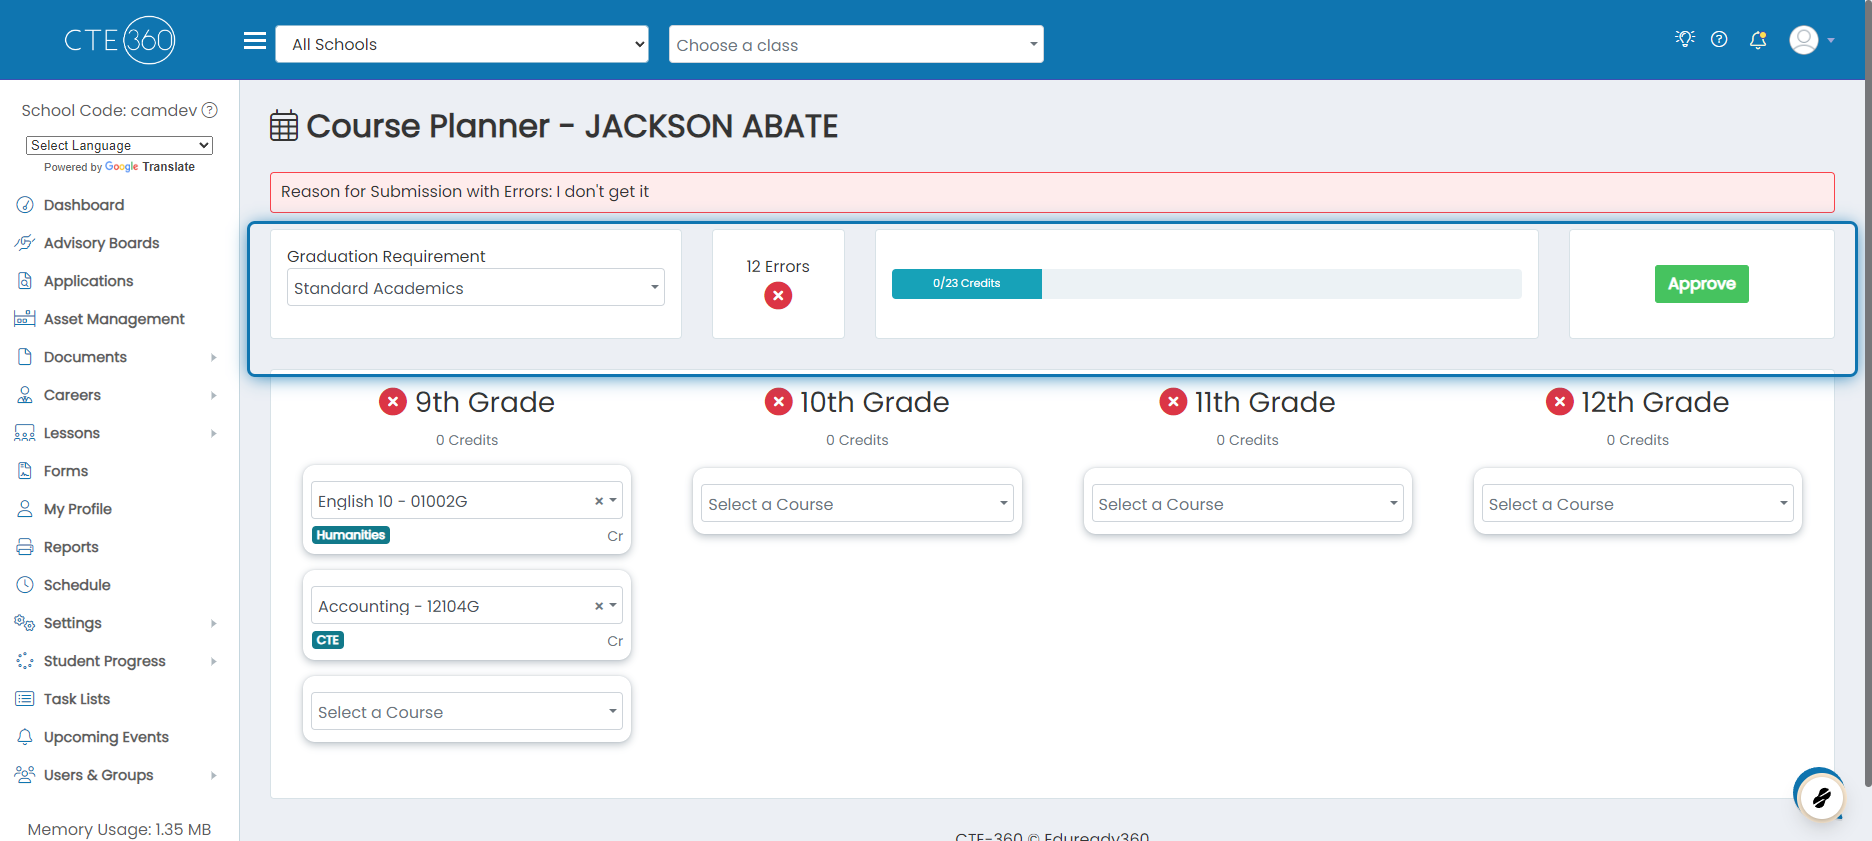Open Applications in sidebar
This screenshot has width=1872, height=841.
(x=88, y=281)
